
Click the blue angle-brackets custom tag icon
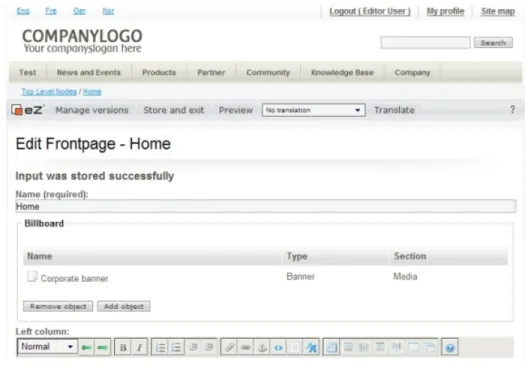278,347
